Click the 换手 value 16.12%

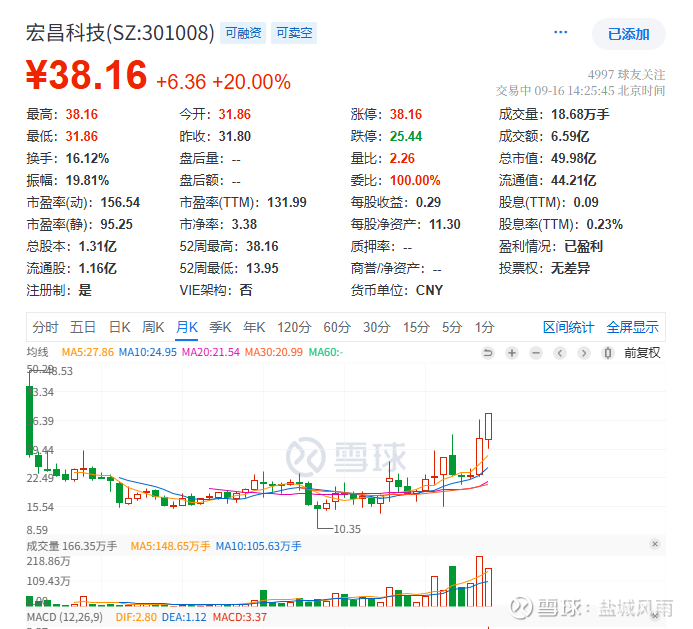pos(87,158)
